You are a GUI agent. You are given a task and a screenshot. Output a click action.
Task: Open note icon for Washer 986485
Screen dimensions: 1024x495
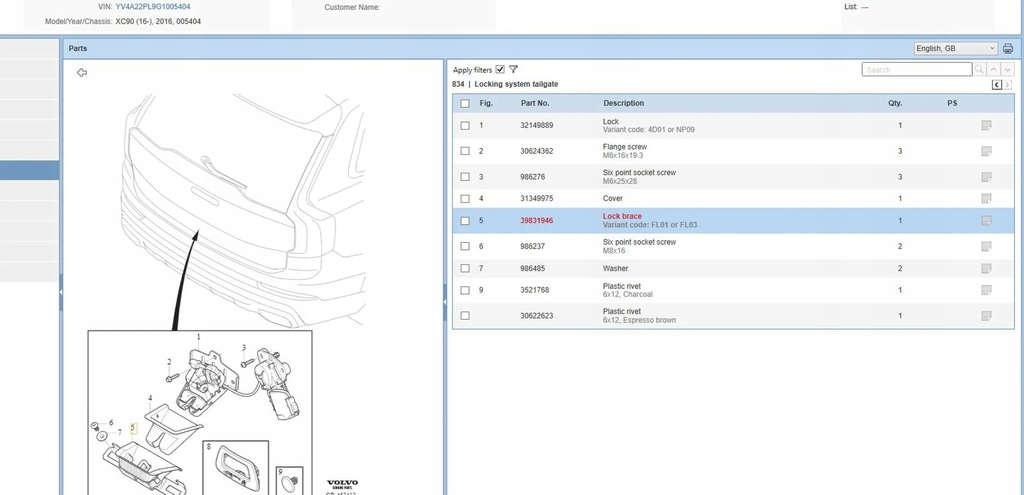pos(986,268)
